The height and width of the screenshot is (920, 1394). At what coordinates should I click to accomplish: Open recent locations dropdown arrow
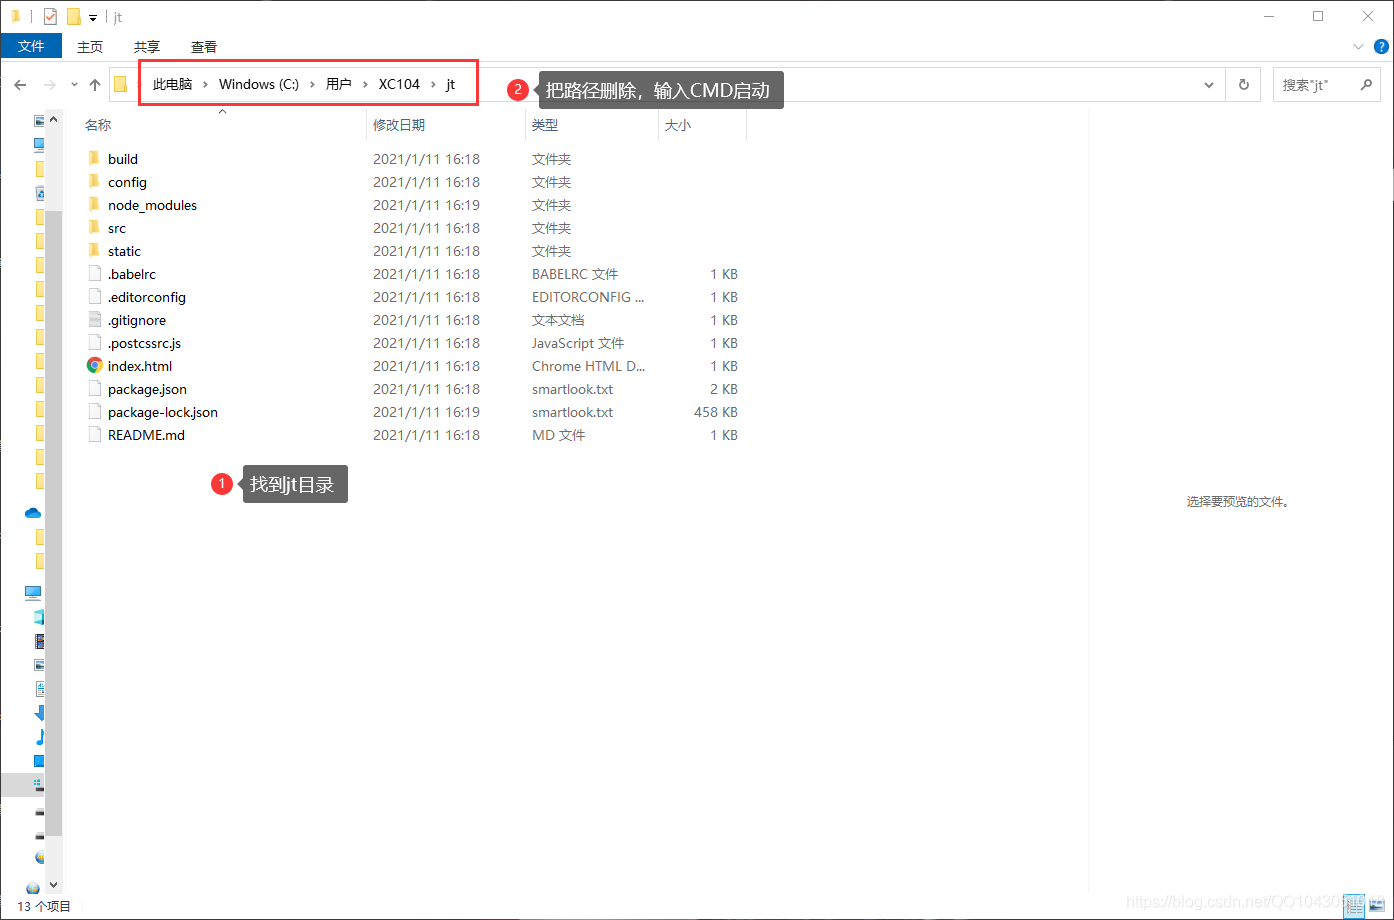click(74, 85)
